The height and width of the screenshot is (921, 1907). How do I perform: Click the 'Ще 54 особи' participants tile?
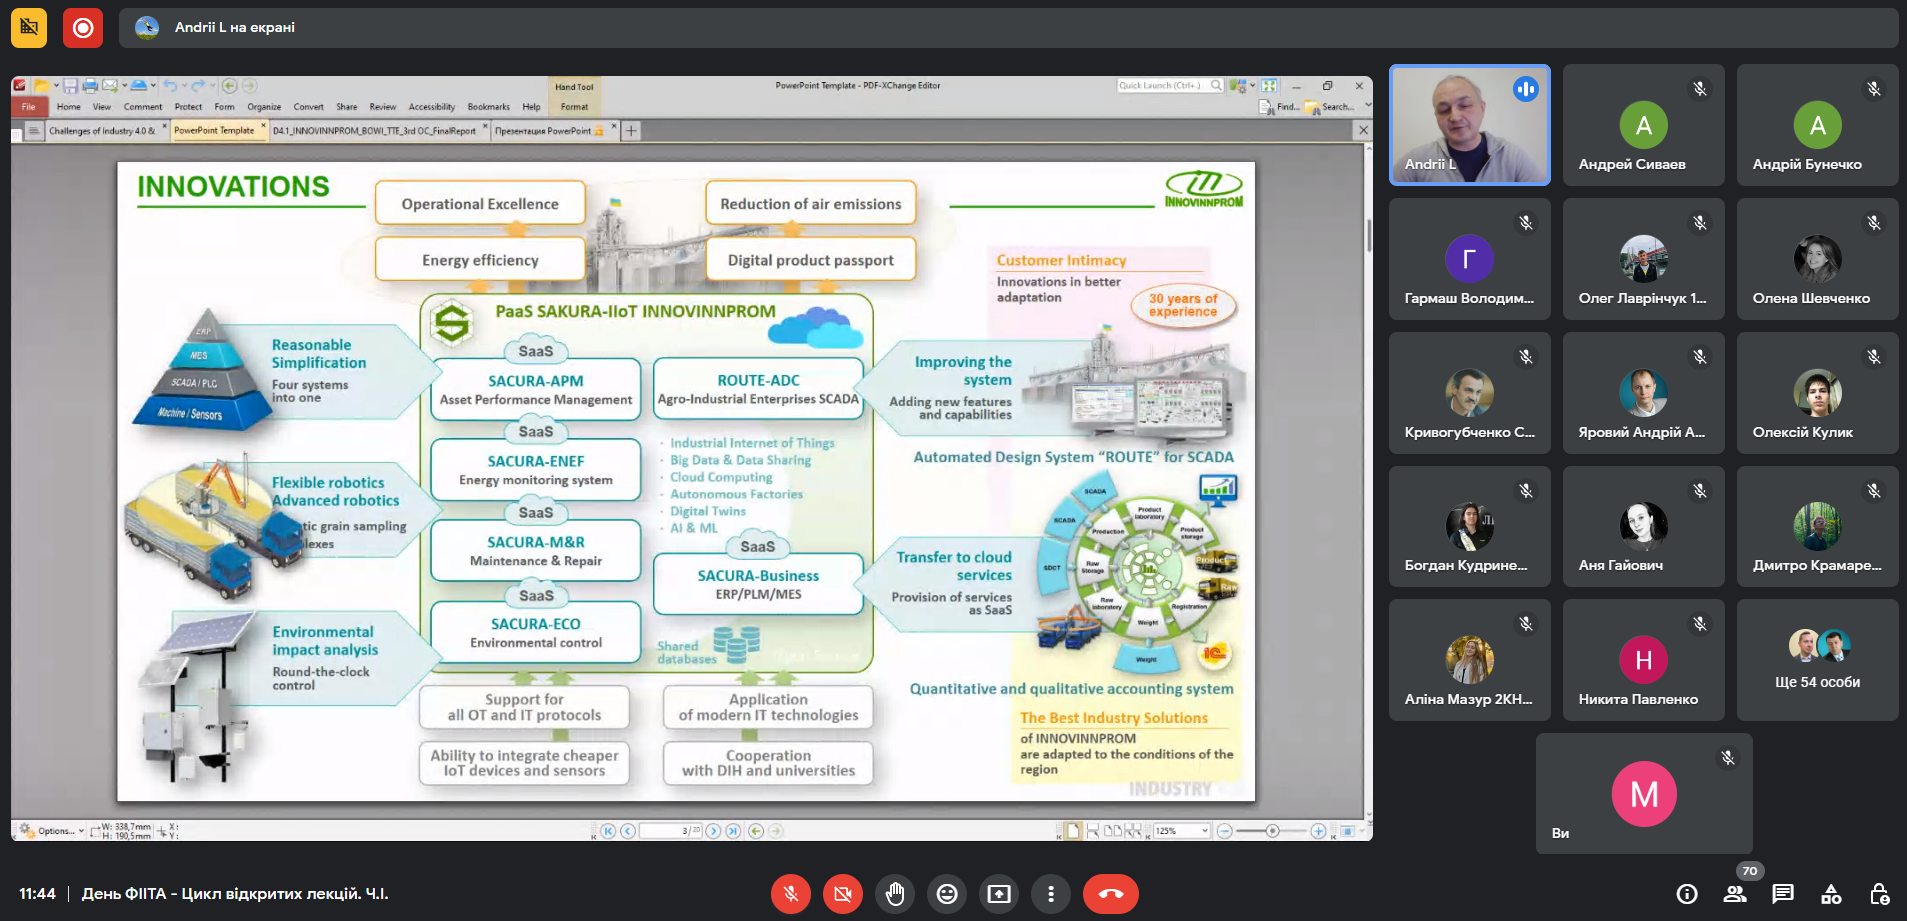[1818, 660]
